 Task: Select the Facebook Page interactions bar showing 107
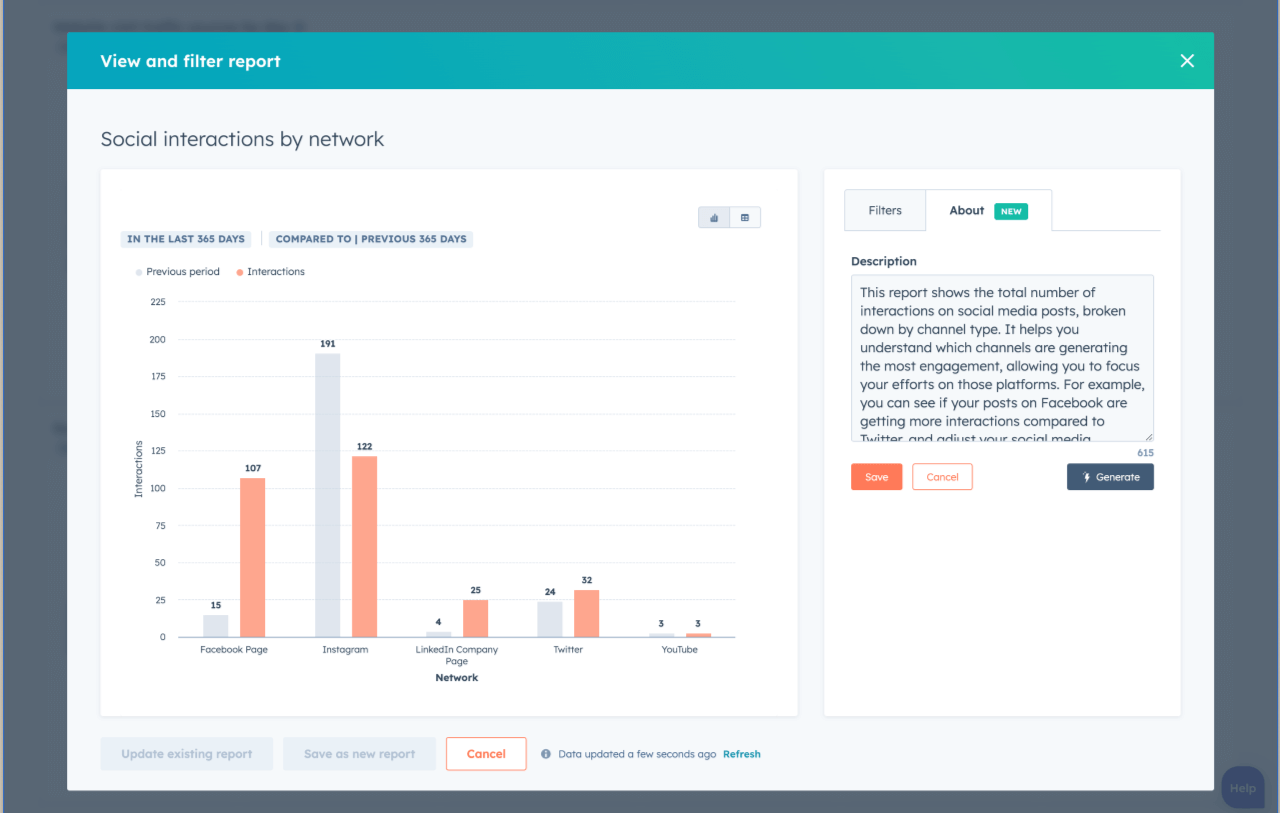(252, 557)
